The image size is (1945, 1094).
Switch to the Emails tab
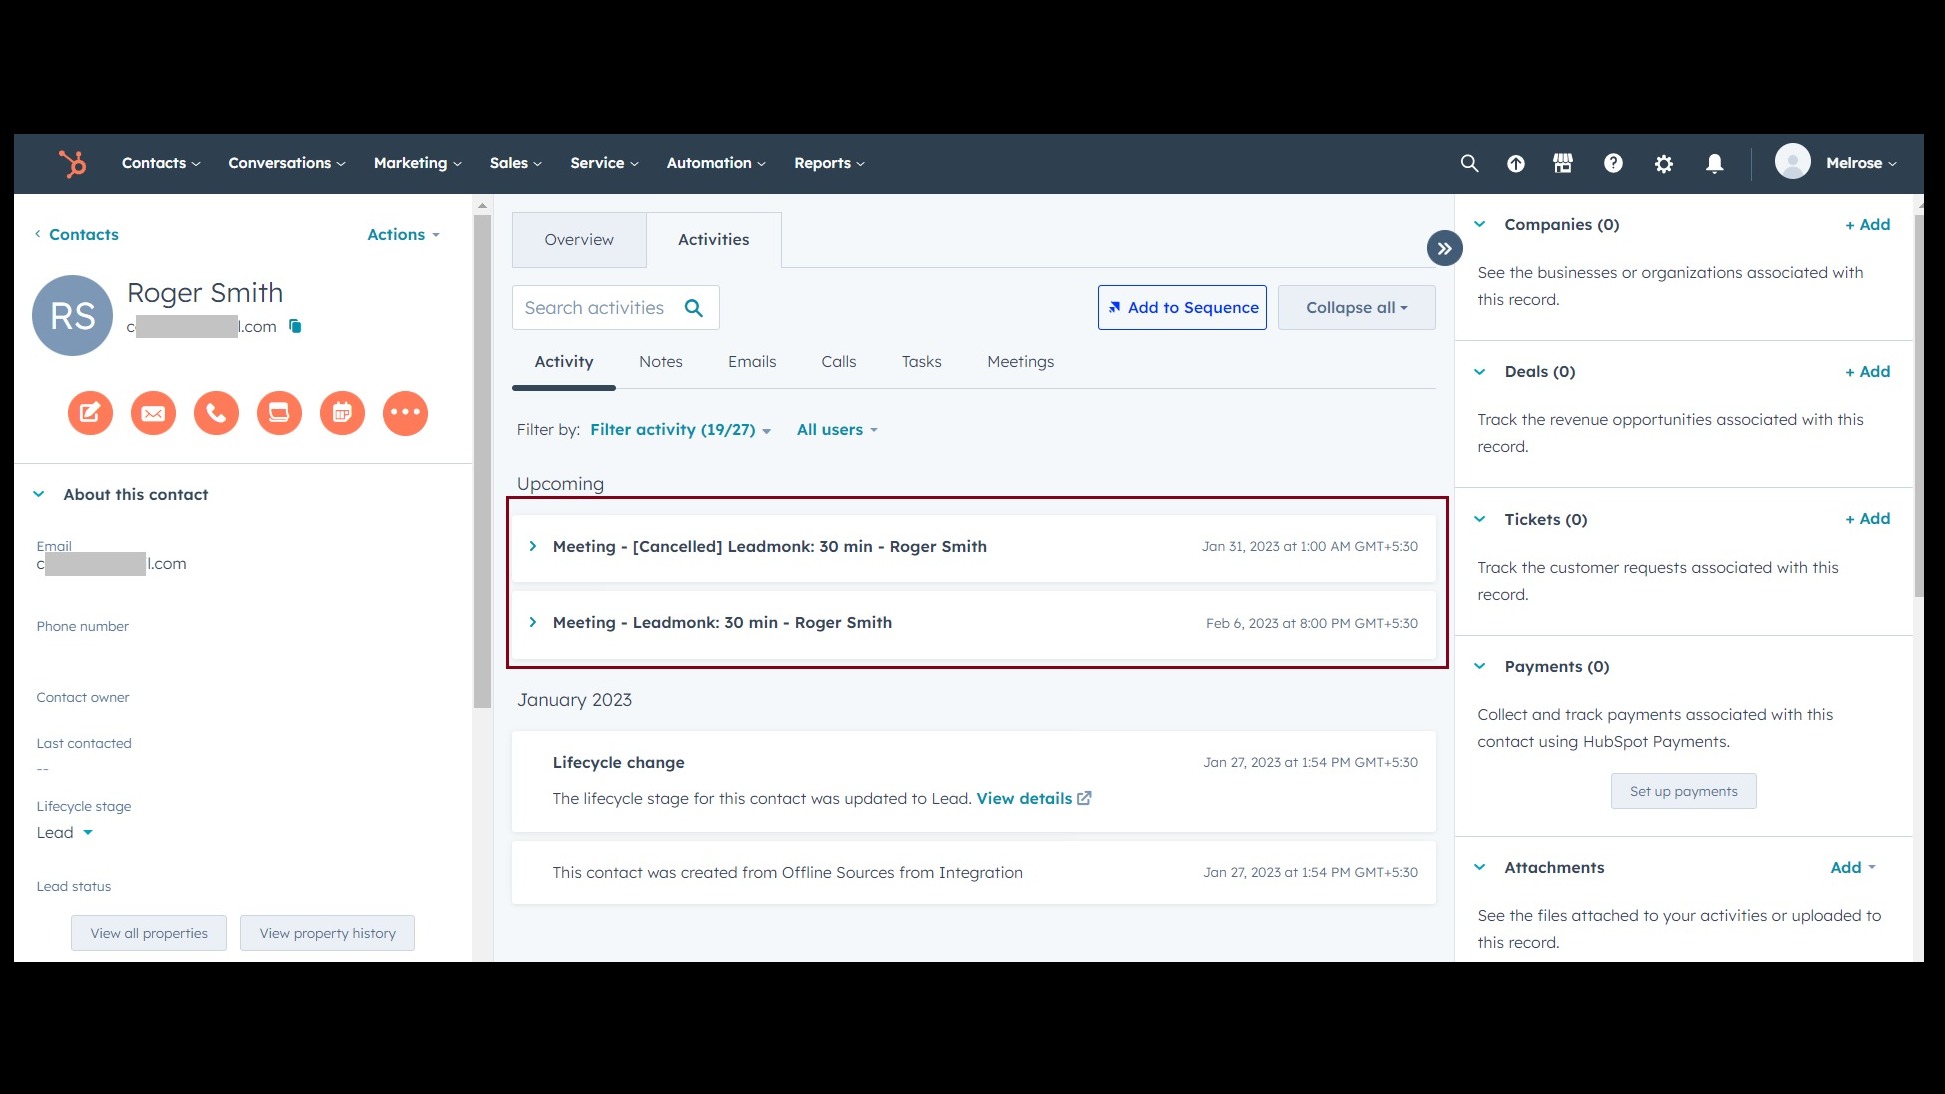(752, 361)
